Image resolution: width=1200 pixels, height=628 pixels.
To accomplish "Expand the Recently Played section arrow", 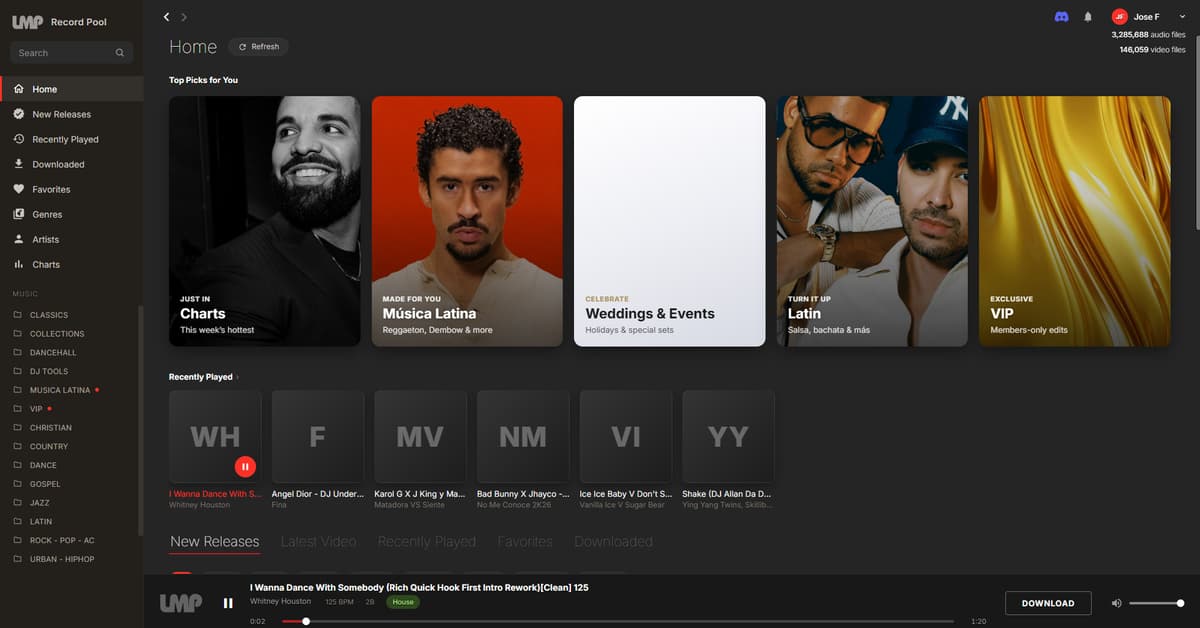I will [238, 377].
